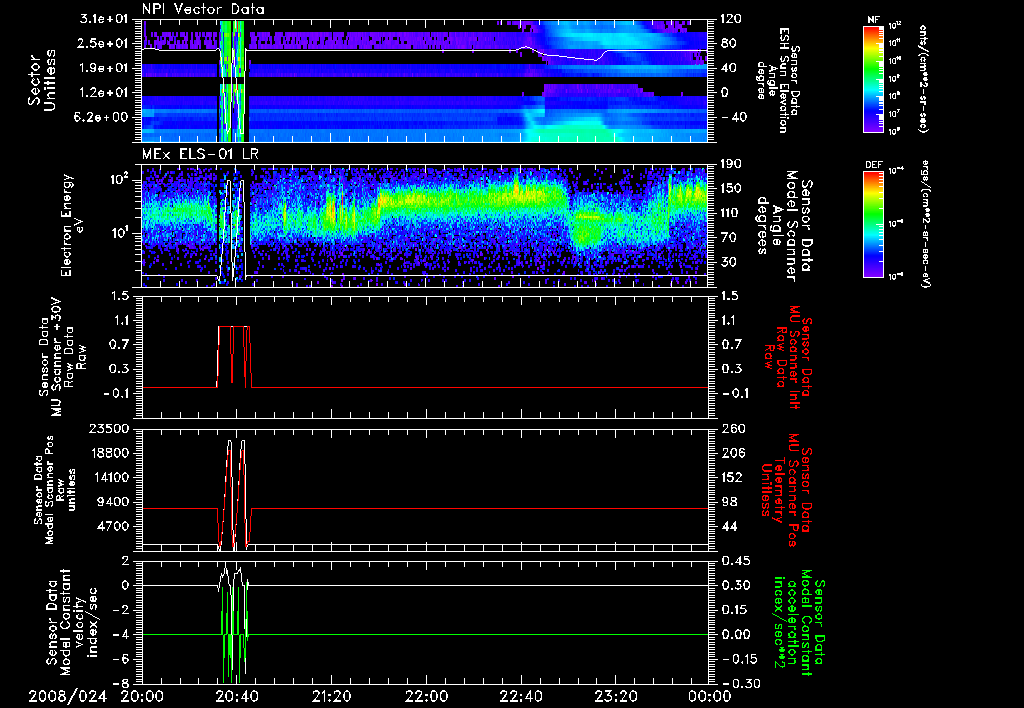Click the MU Scanner +30V raw data plot

pos(424,357)
